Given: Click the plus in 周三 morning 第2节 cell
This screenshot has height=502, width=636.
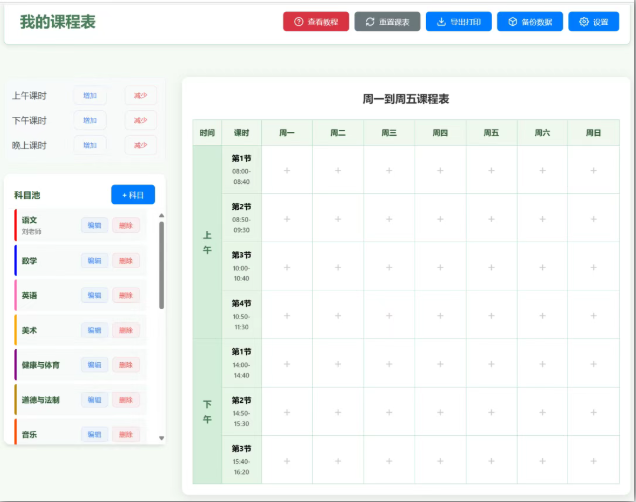Looking at the screenshot, I should [x=389, y=219].
